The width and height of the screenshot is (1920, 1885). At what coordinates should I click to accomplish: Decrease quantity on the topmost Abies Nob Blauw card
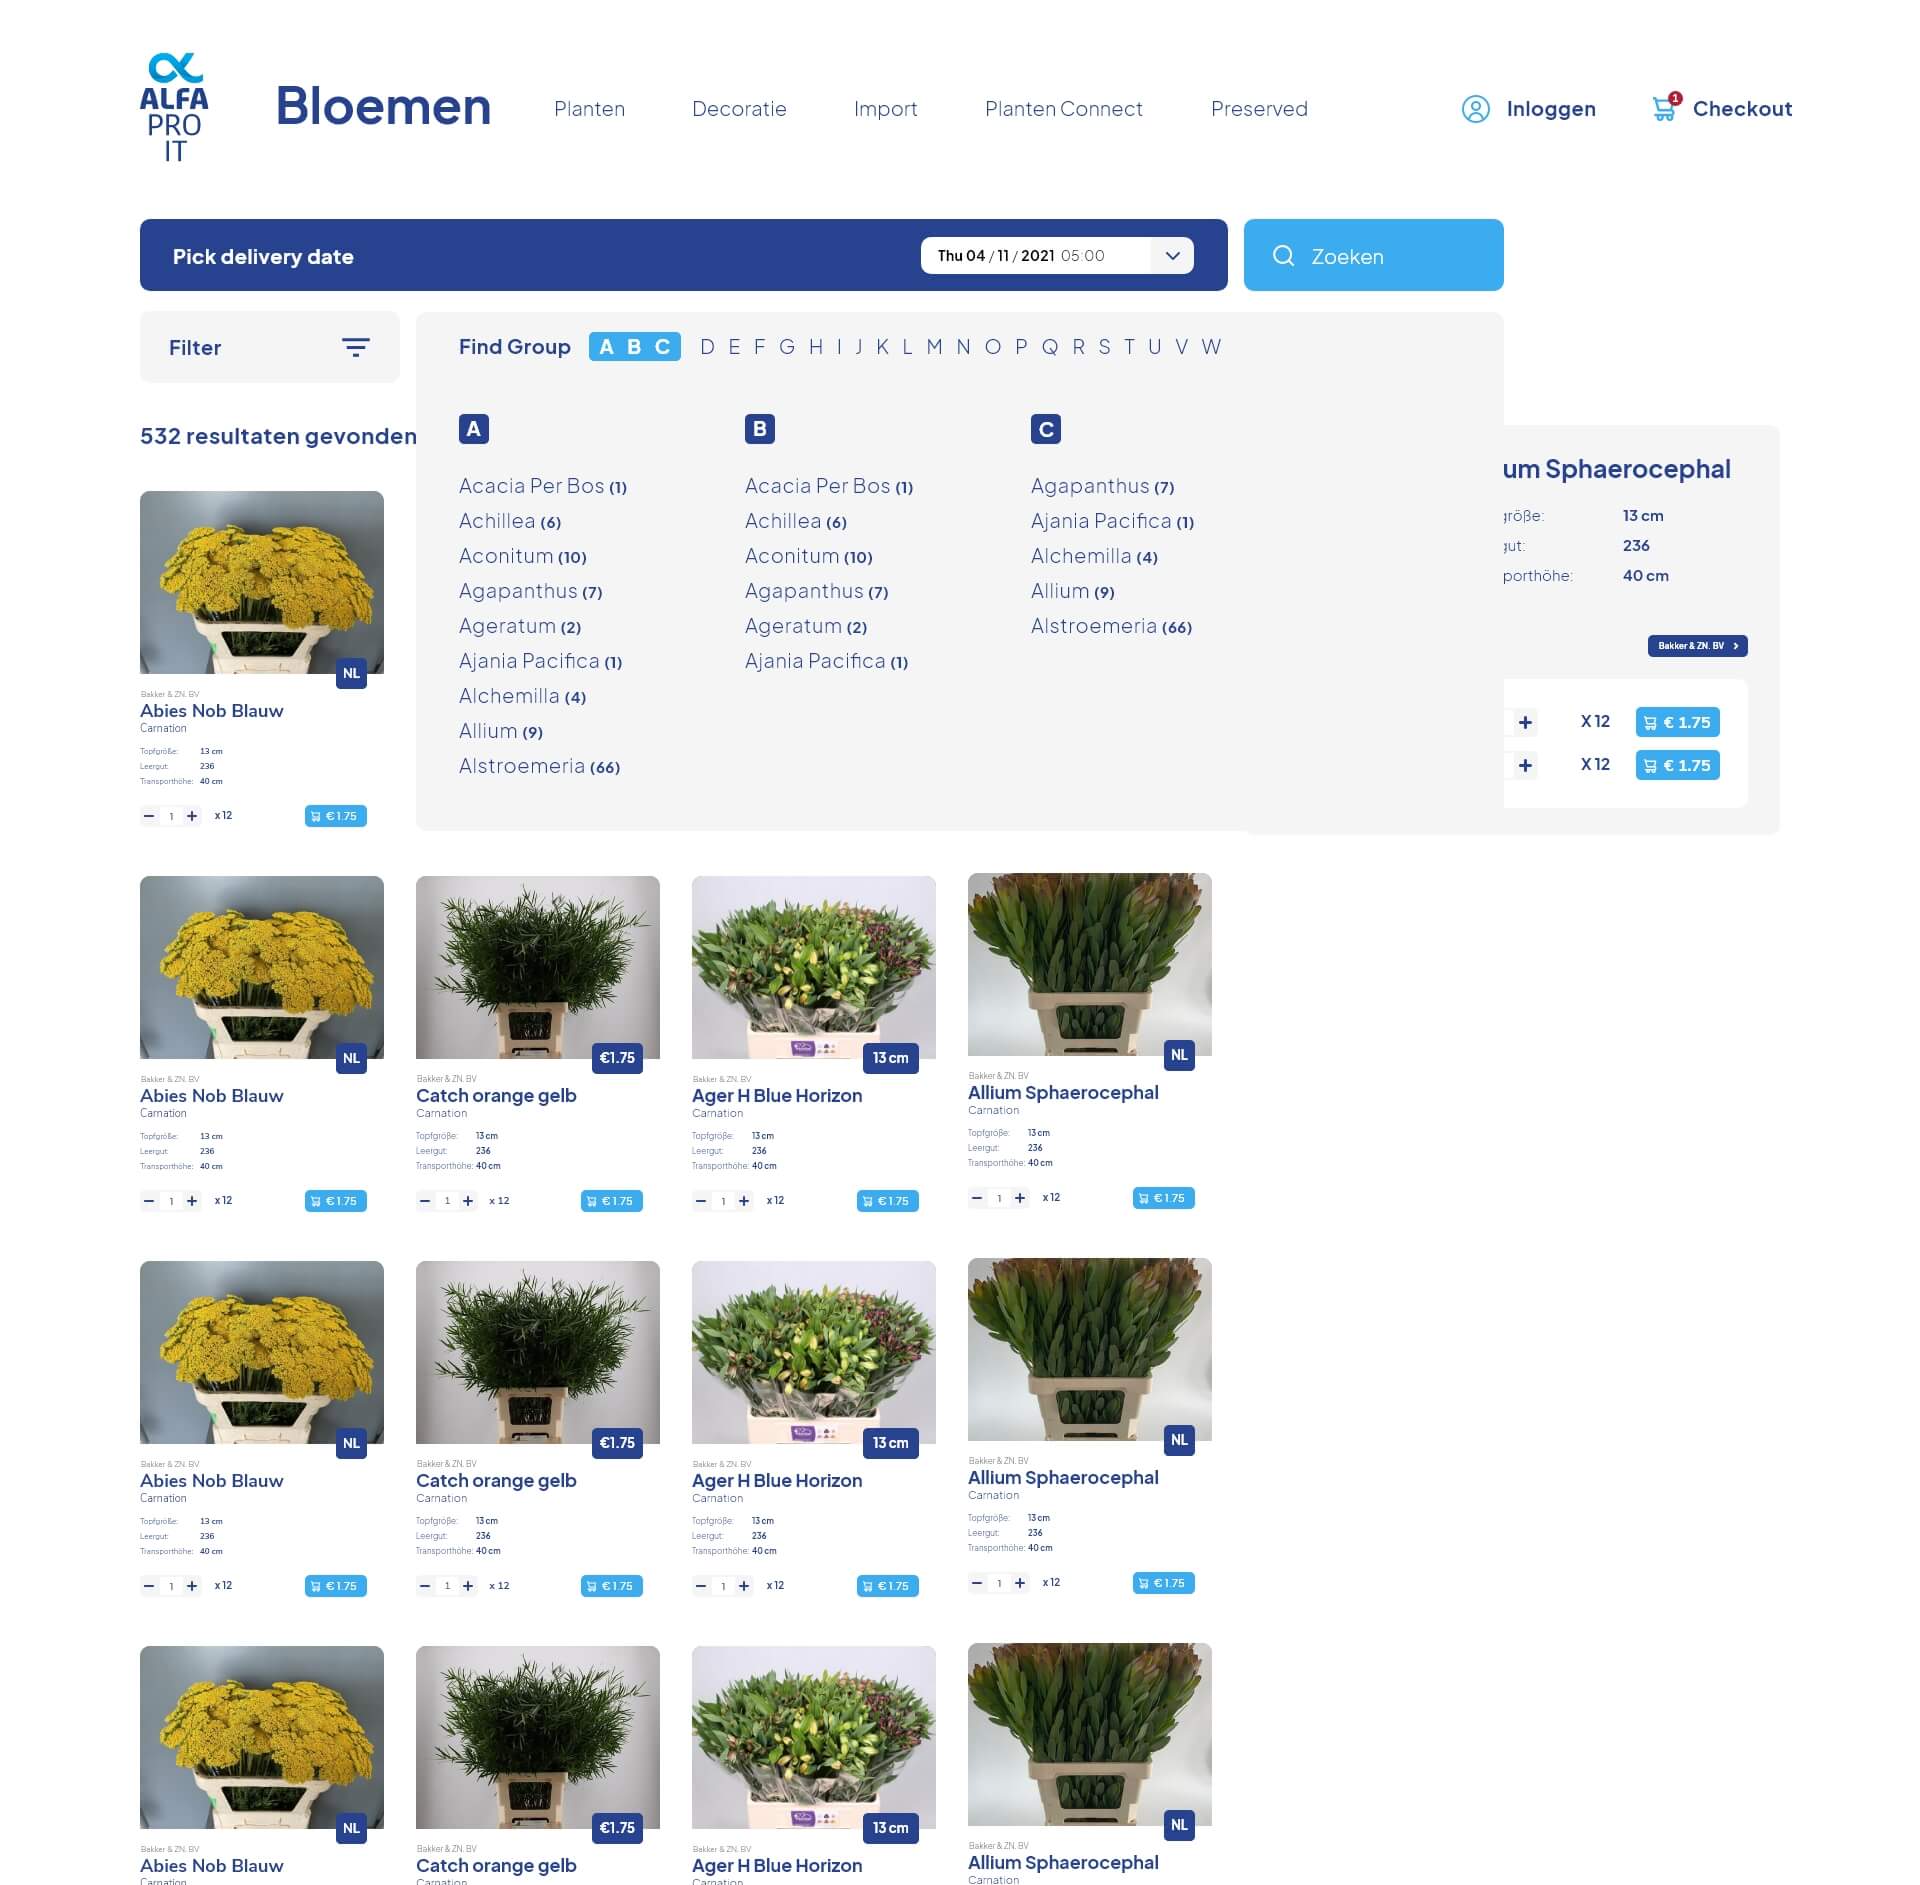tap(149, 816)
